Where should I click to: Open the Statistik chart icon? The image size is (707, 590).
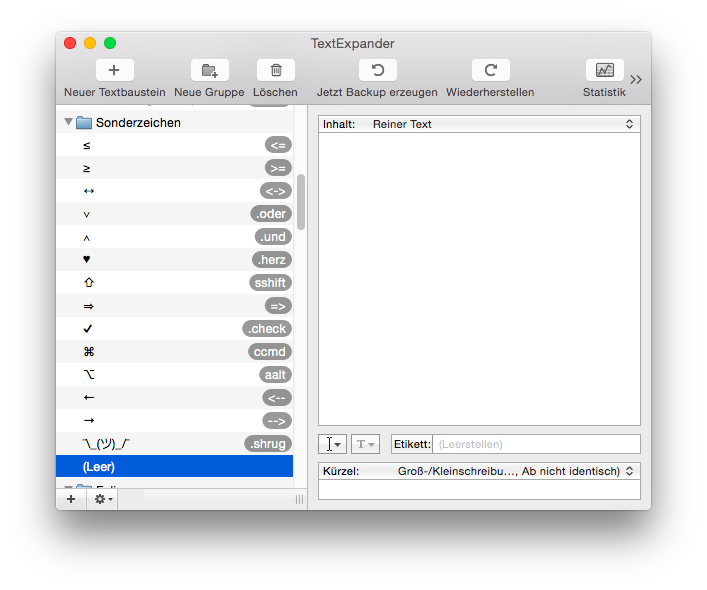(605, 70)
